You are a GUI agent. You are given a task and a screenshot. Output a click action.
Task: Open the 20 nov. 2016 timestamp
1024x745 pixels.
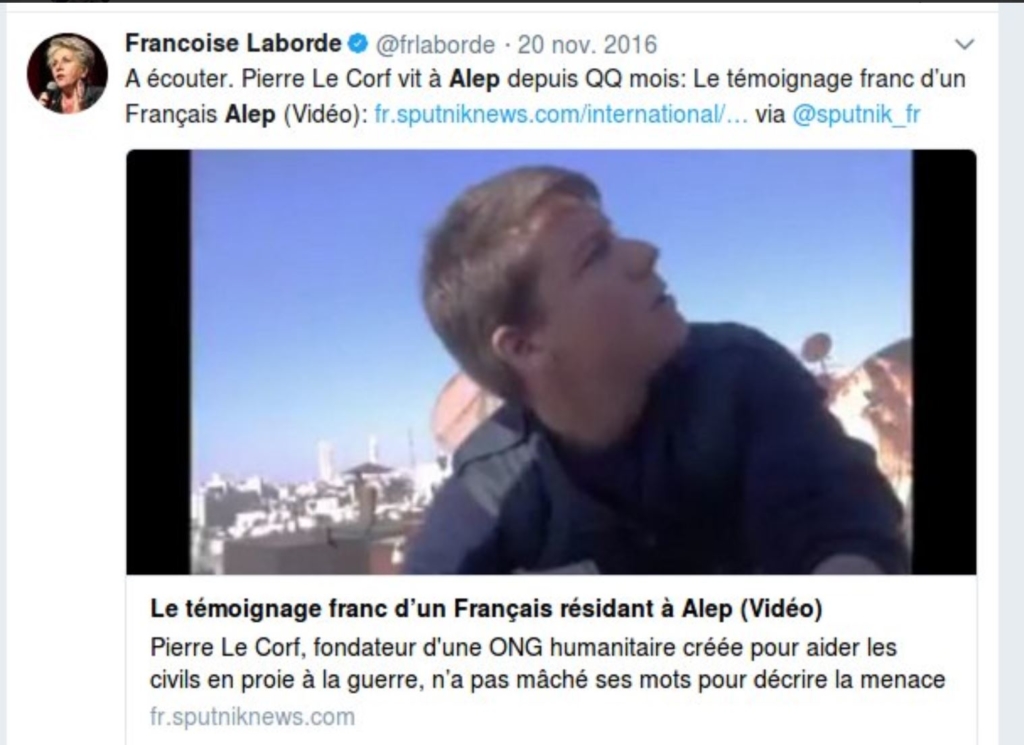point(587,44)
